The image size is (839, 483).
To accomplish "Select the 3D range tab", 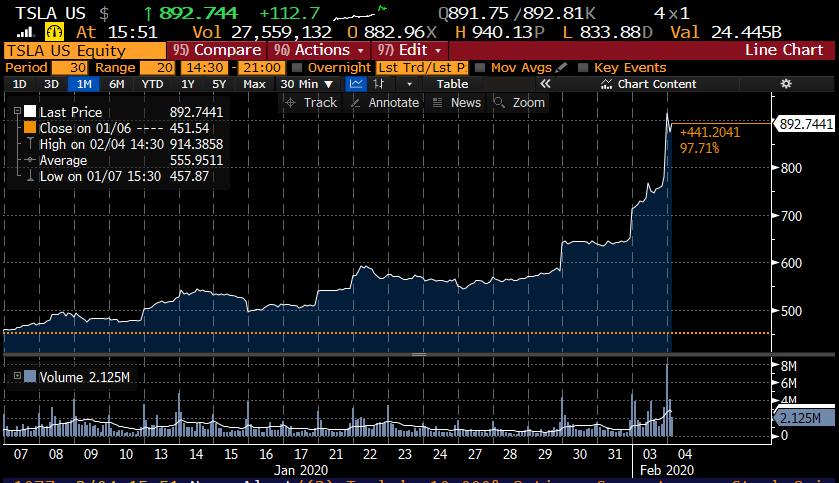I will tap(51, 84).
